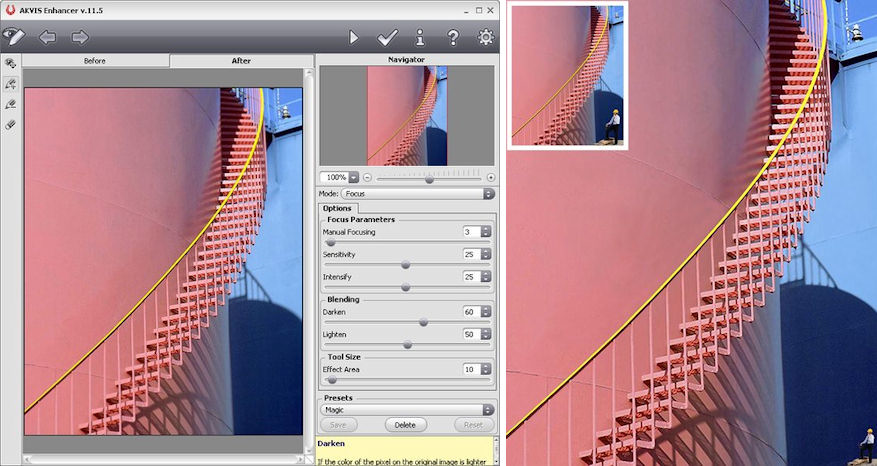Select the eraser tool in left toolbar

click(x=11, y=125)
